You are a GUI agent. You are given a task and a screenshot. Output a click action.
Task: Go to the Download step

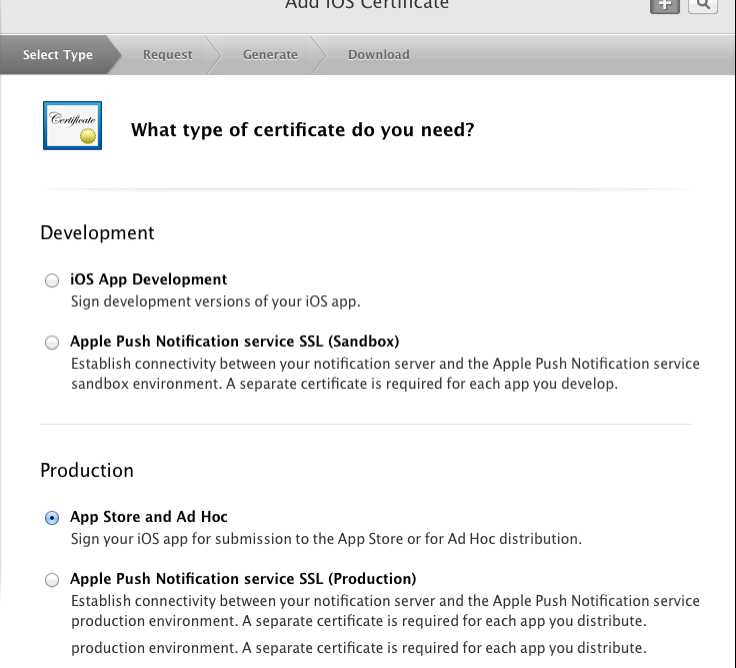tap(378, 54)
